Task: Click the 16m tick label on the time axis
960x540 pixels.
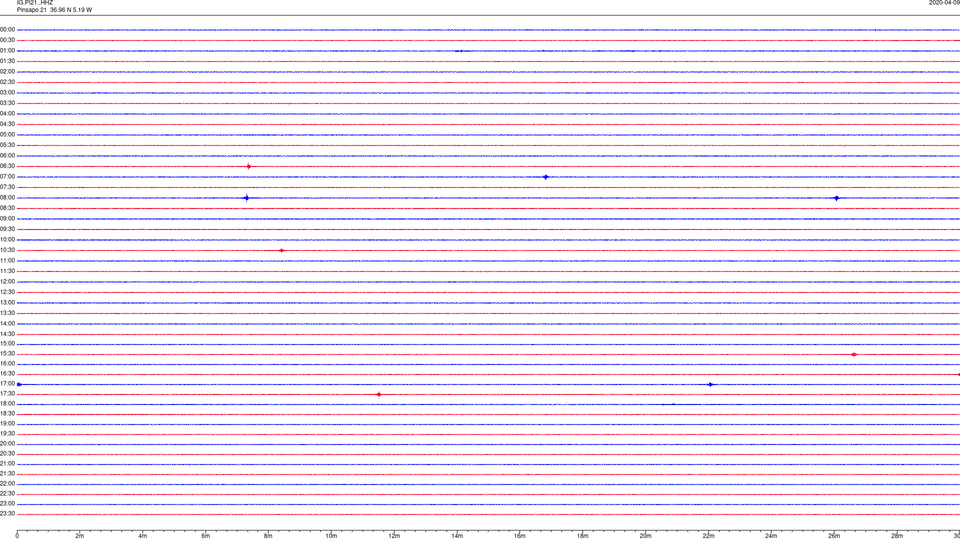Action: click(520, 536)
